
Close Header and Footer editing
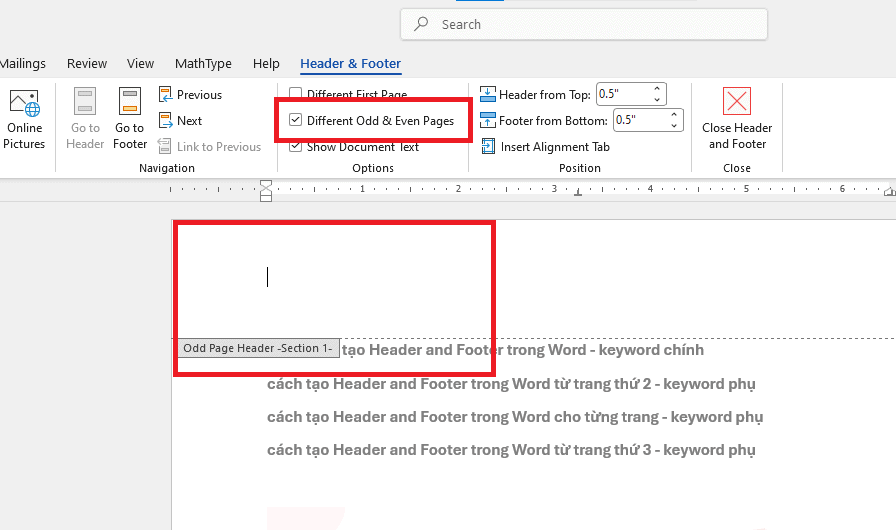737,119
